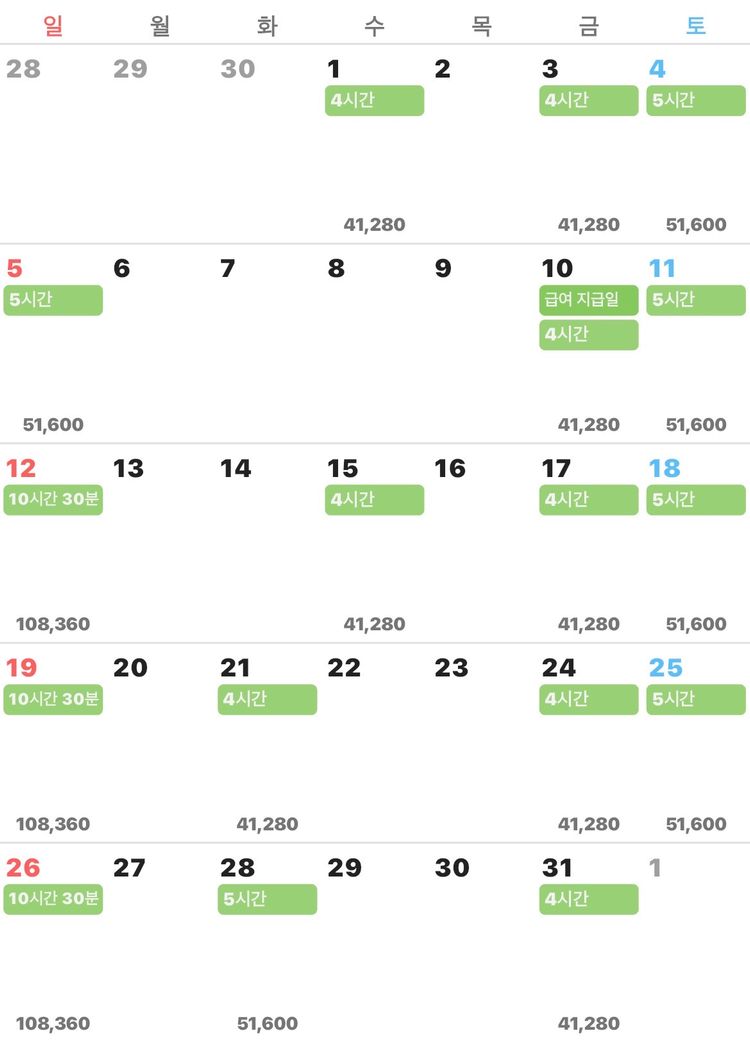Tap the 10시간 30분 shift on the 26th

tap(53, 899)
